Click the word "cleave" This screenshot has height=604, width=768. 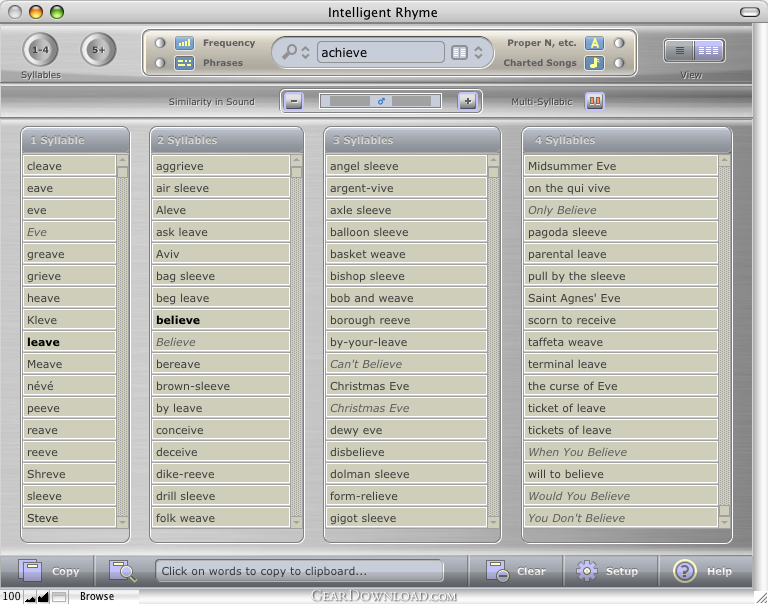(x=69, y=166)
